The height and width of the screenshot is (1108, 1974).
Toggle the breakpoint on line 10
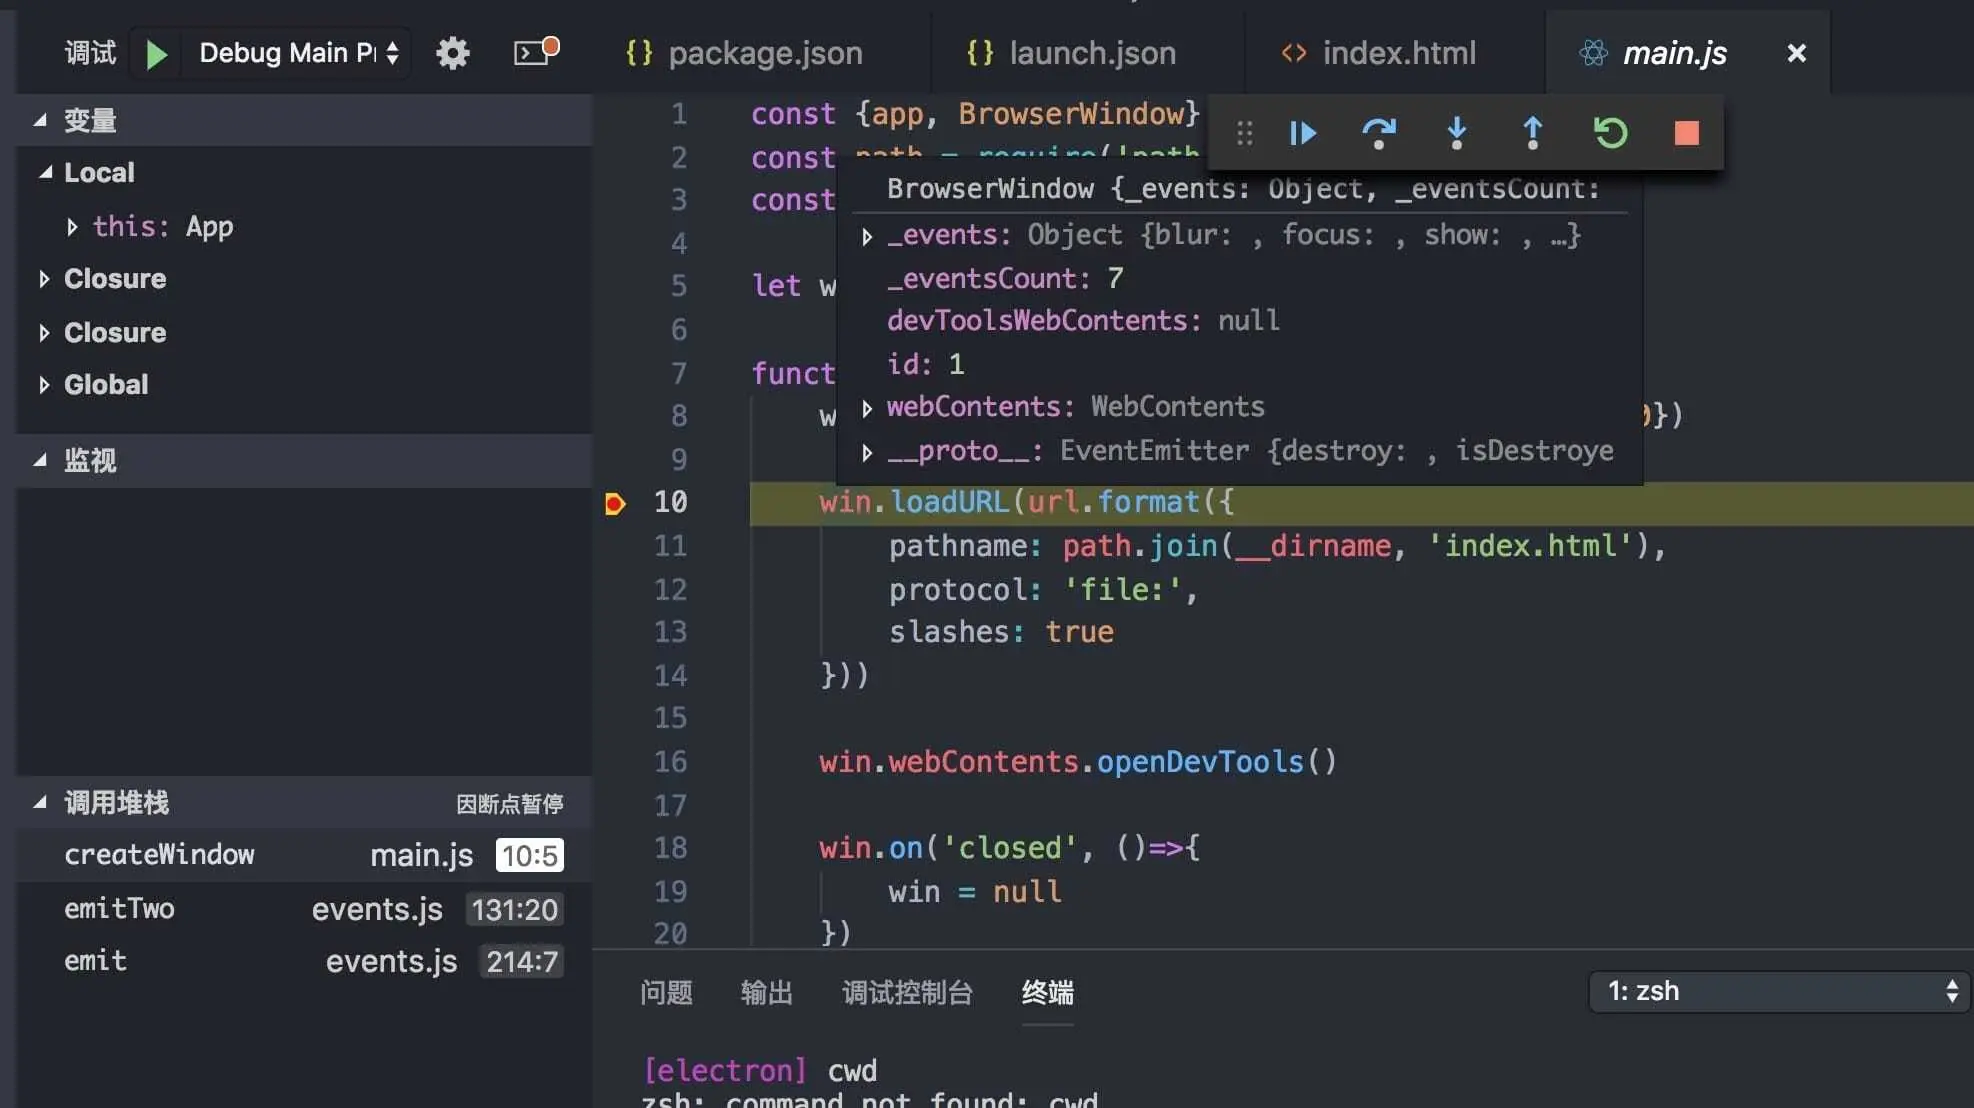(x=615, y=503)
